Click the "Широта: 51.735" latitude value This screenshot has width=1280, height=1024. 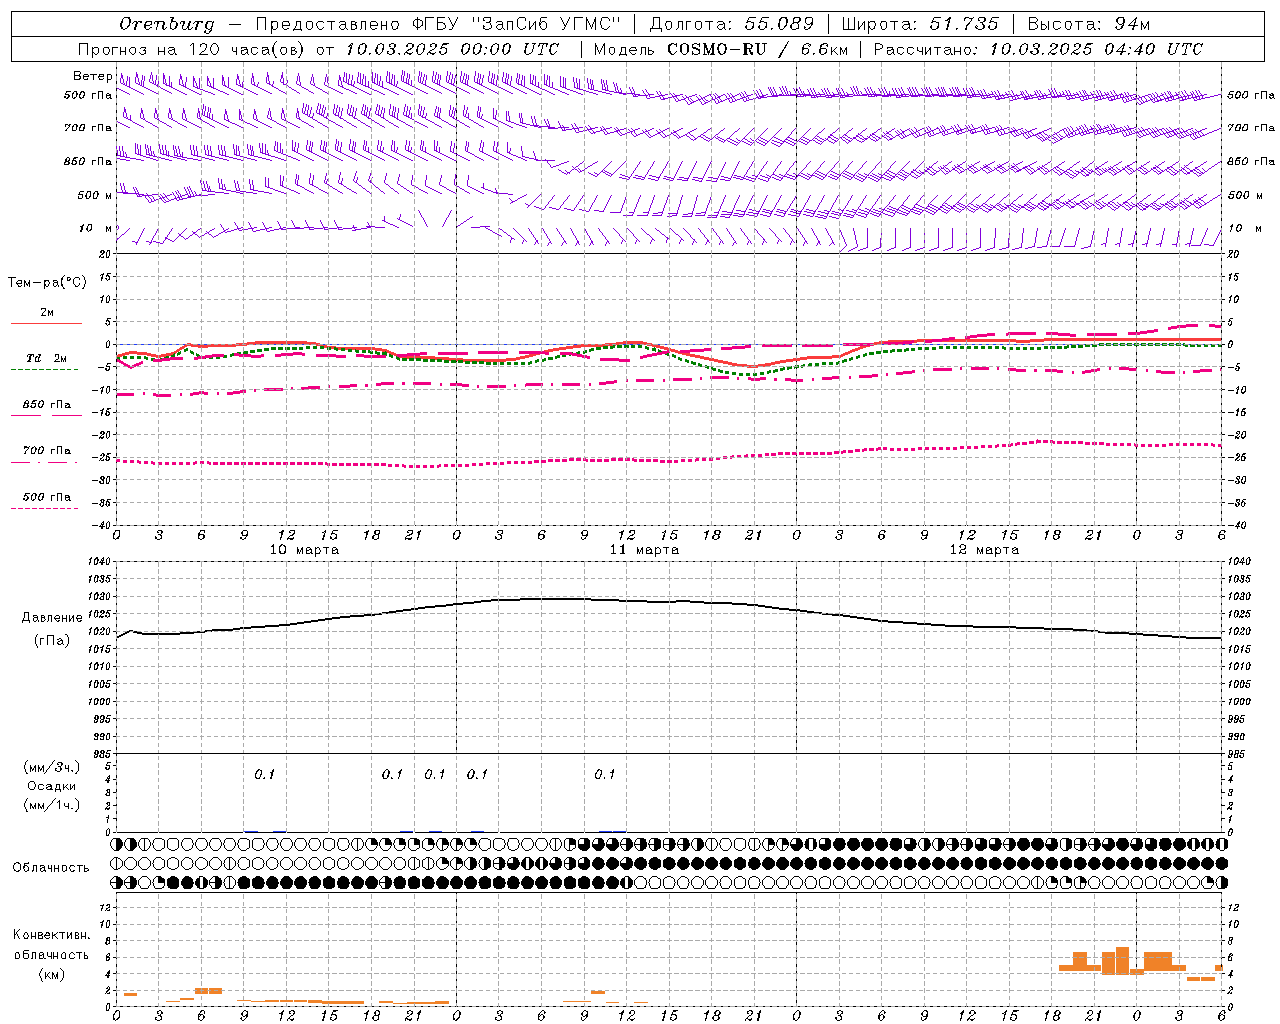point(920,24)
